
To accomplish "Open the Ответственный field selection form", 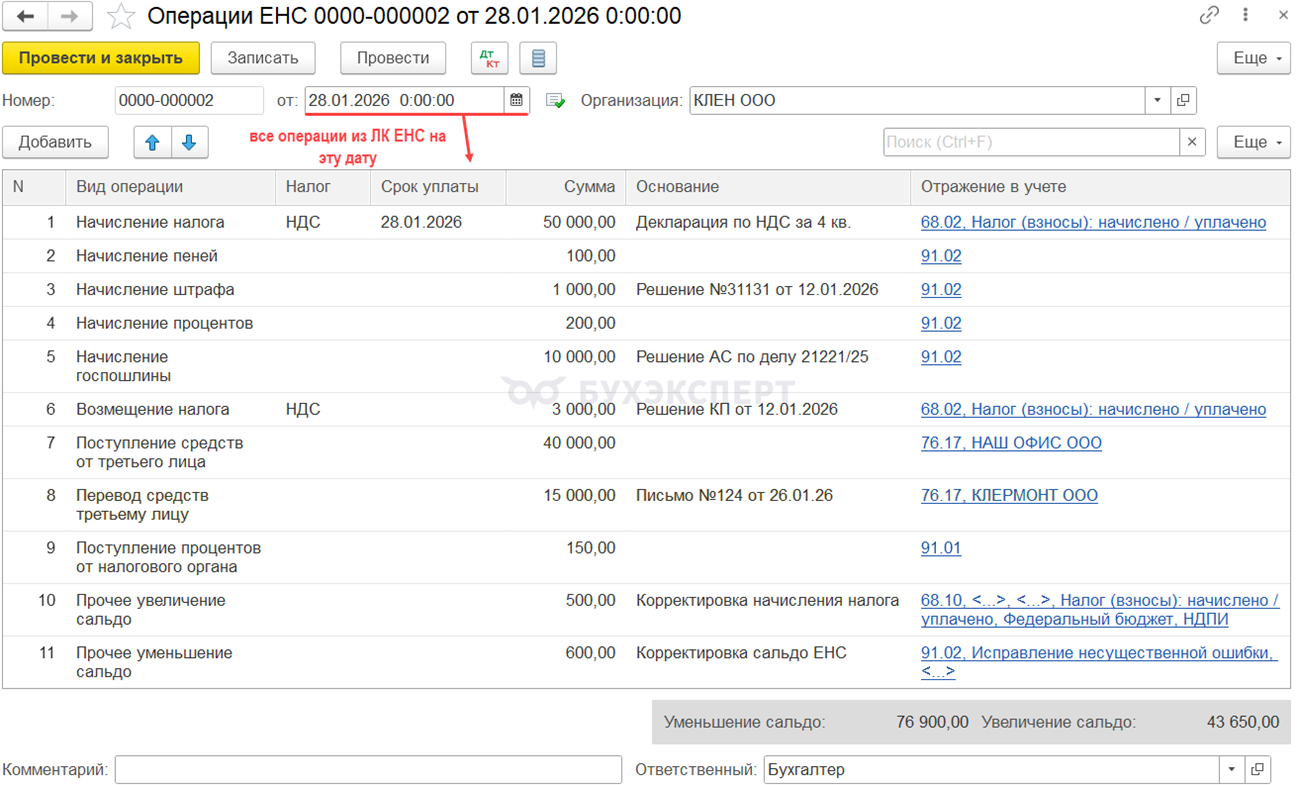I will click(1257, 770).
